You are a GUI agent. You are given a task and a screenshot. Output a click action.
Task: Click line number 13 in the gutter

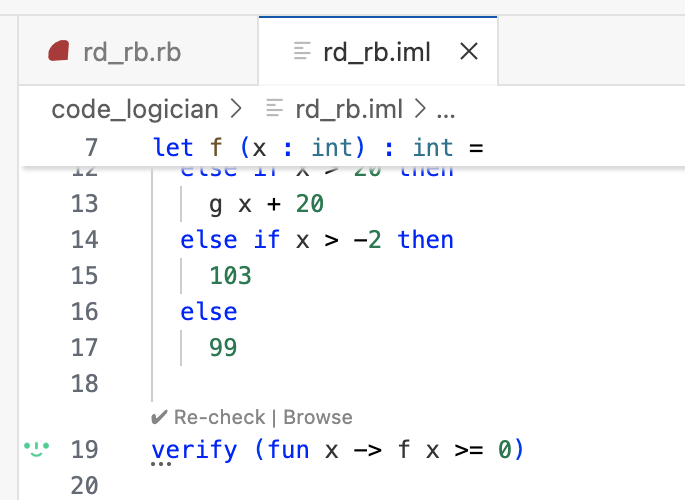coord(86,204)
